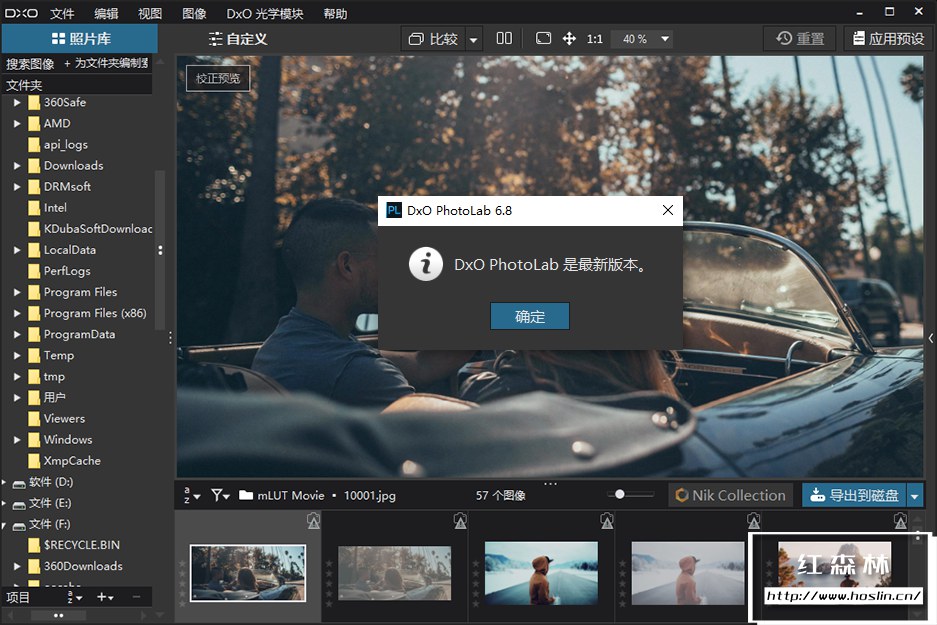Switch to the 自定义 tab
The height and width of the screenshot is (625, 937).
pos(237,39)
